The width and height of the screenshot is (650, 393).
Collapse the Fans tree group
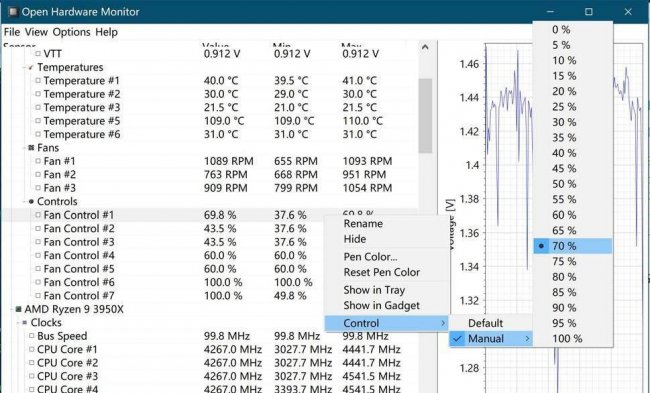click(25, 148)
